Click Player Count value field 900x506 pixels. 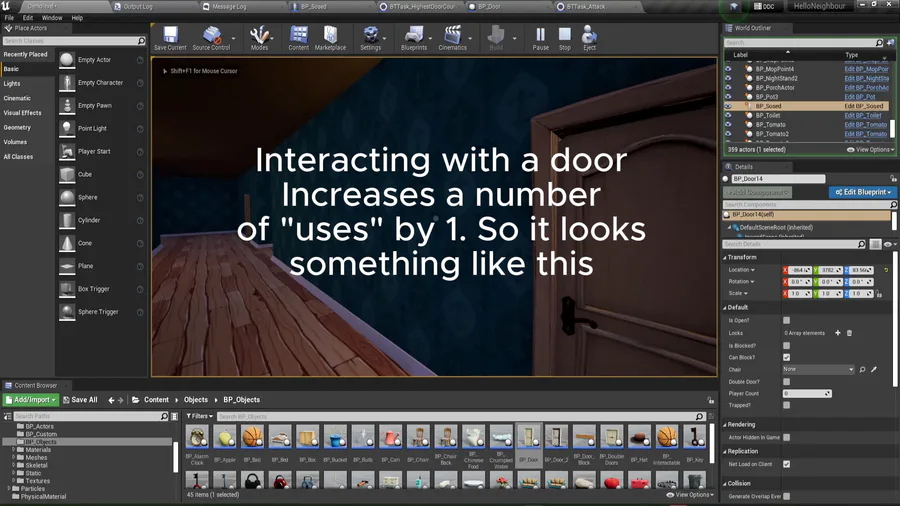tap(807, 394)
